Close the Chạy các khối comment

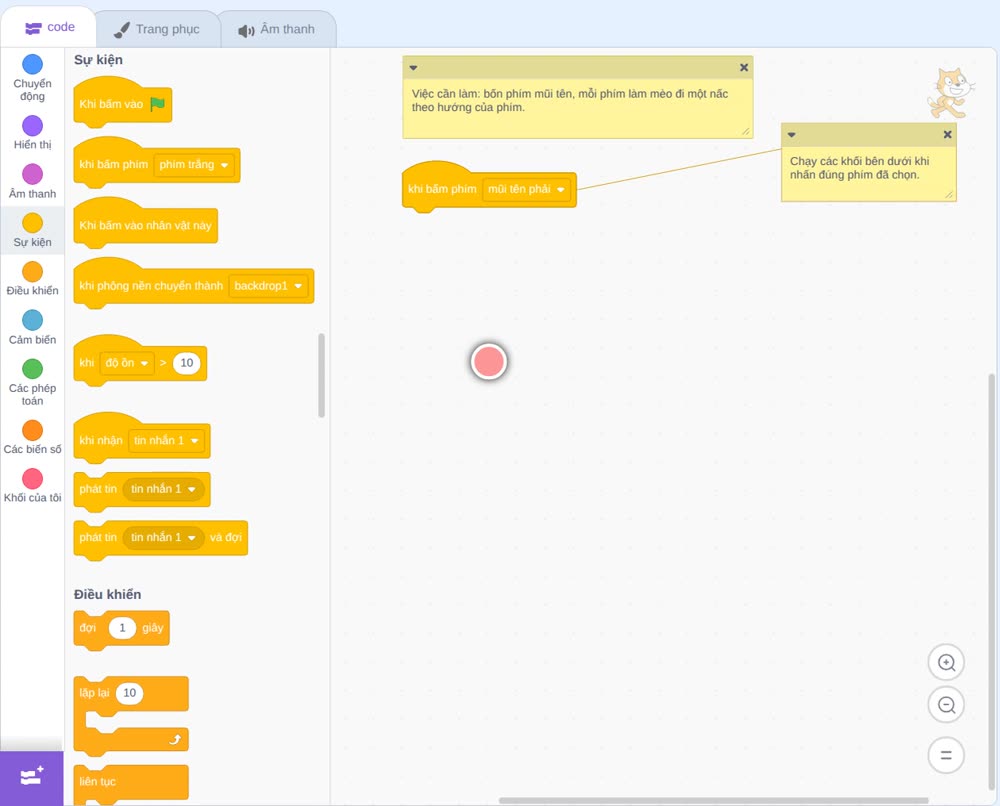pyautogui.click(x=947, y=135)
